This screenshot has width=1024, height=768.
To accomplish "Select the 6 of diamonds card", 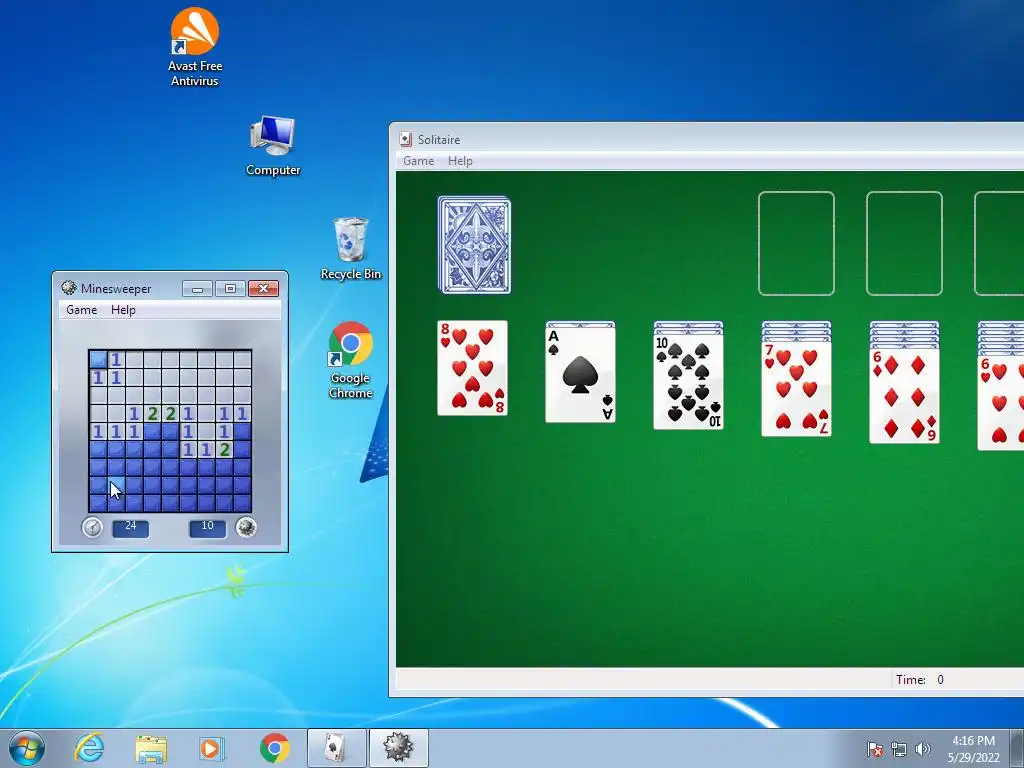I will 904,396.
